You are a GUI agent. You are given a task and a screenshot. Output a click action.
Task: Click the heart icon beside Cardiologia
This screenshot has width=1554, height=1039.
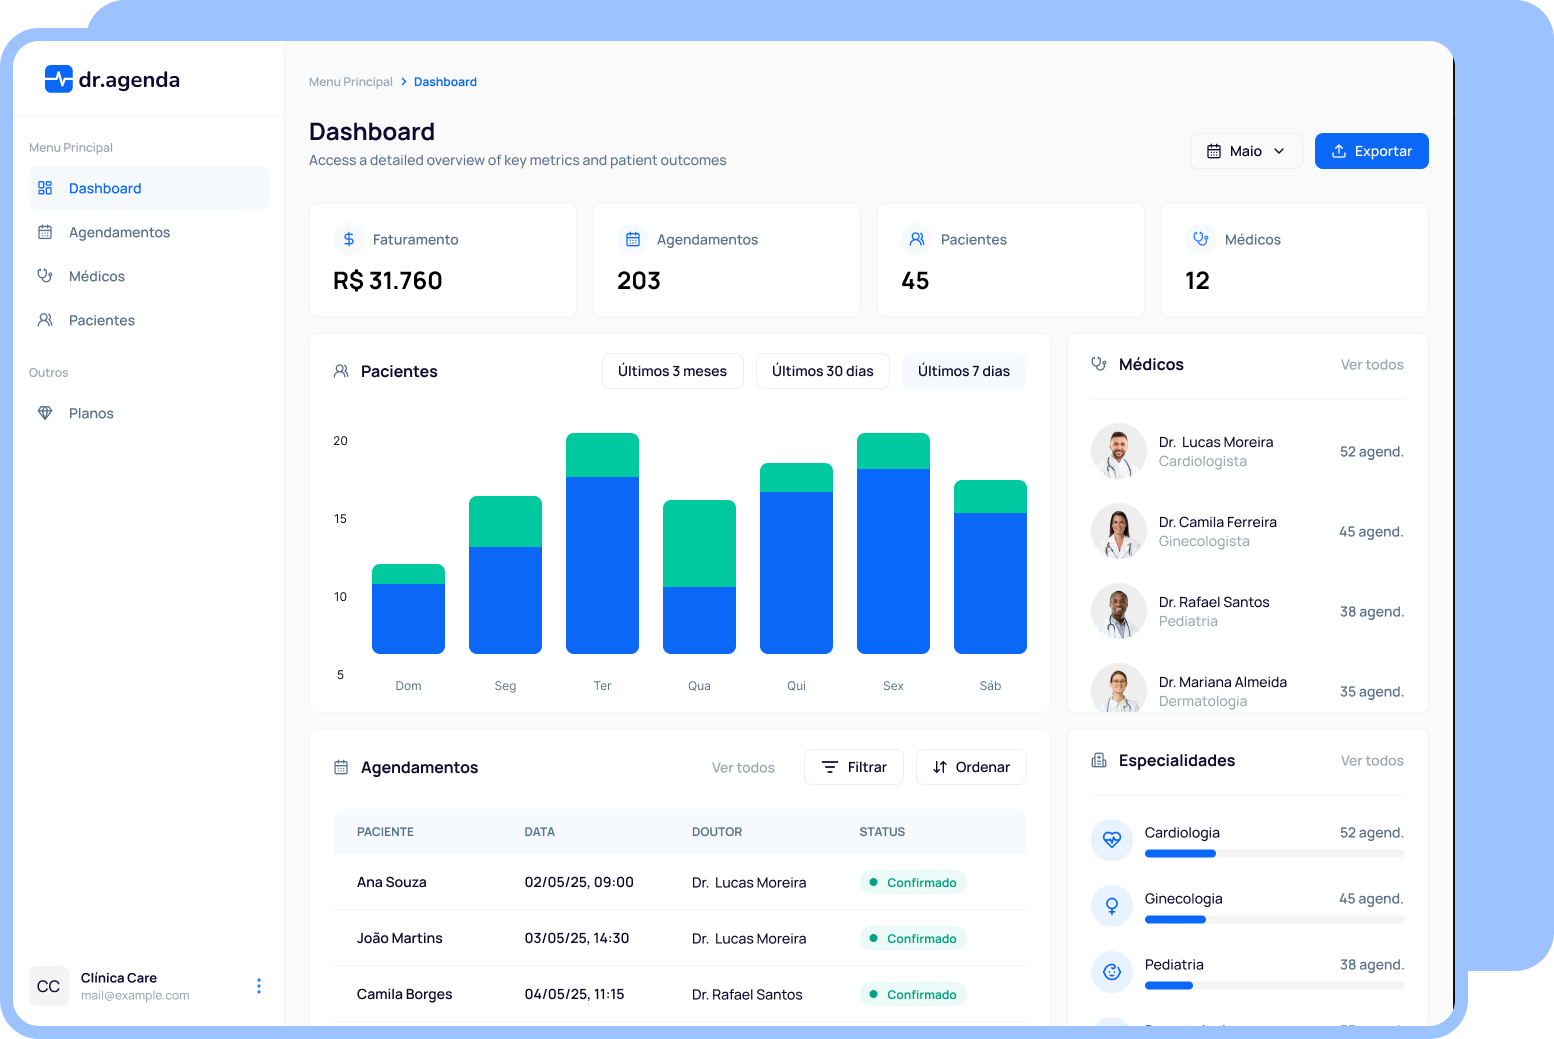[1111, 839]
